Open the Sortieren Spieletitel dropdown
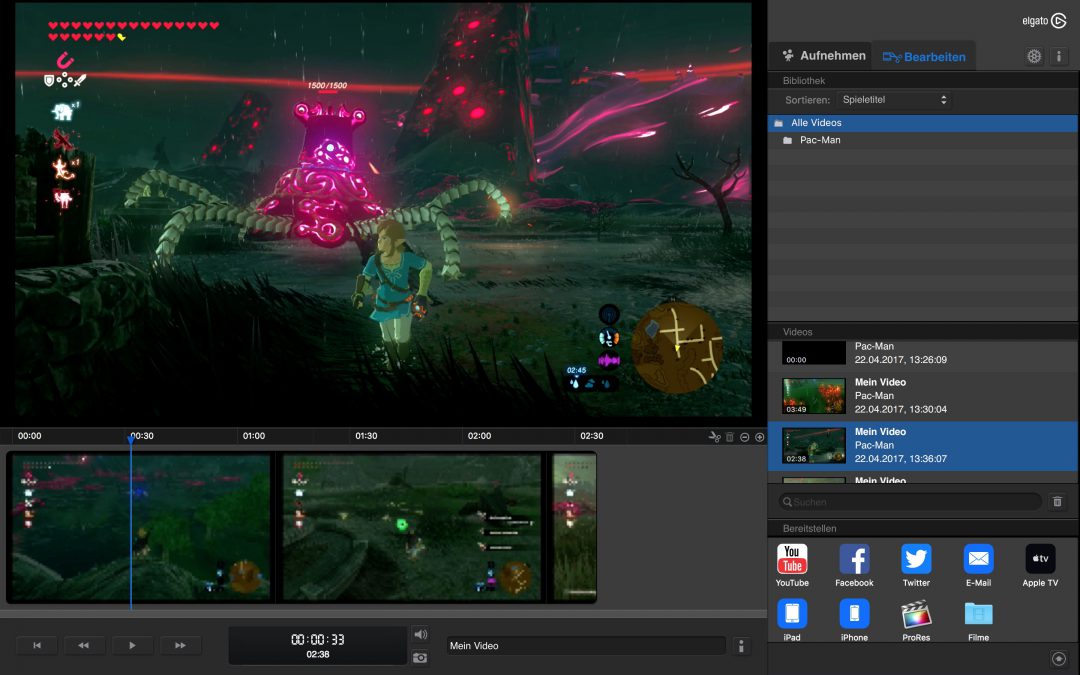The image size is (1080, 675). pyautogui.click(x=894, y=100)
